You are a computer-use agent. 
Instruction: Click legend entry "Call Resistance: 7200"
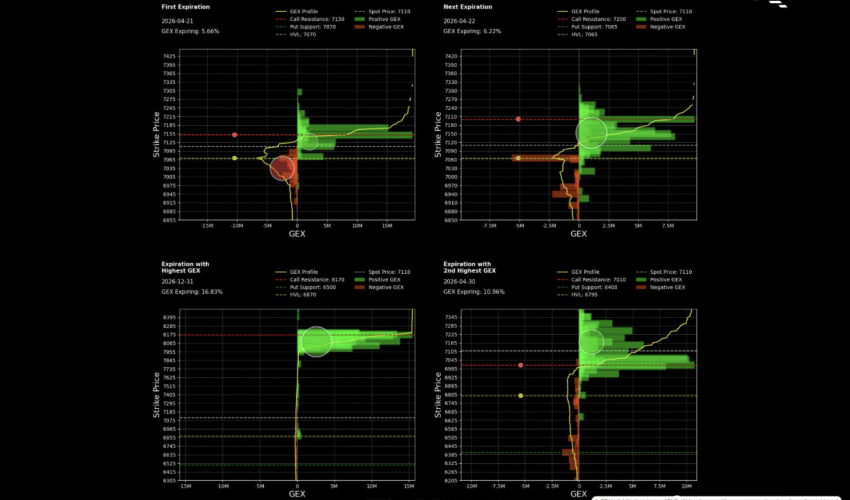coord(591,19)
